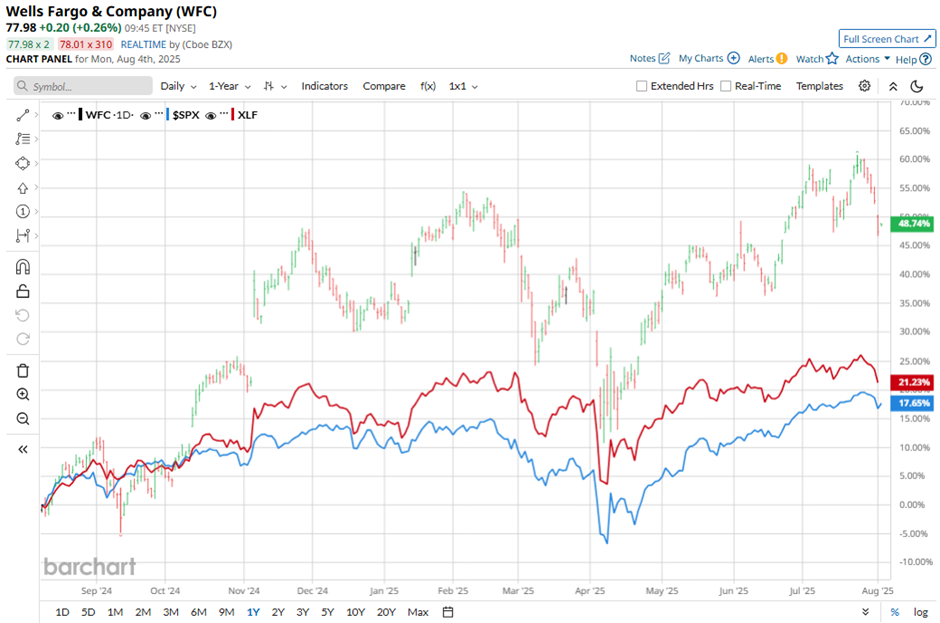Screen dimensions: 940x623
Task: Zoom out of the chart
Action: [x=22, y=419]
